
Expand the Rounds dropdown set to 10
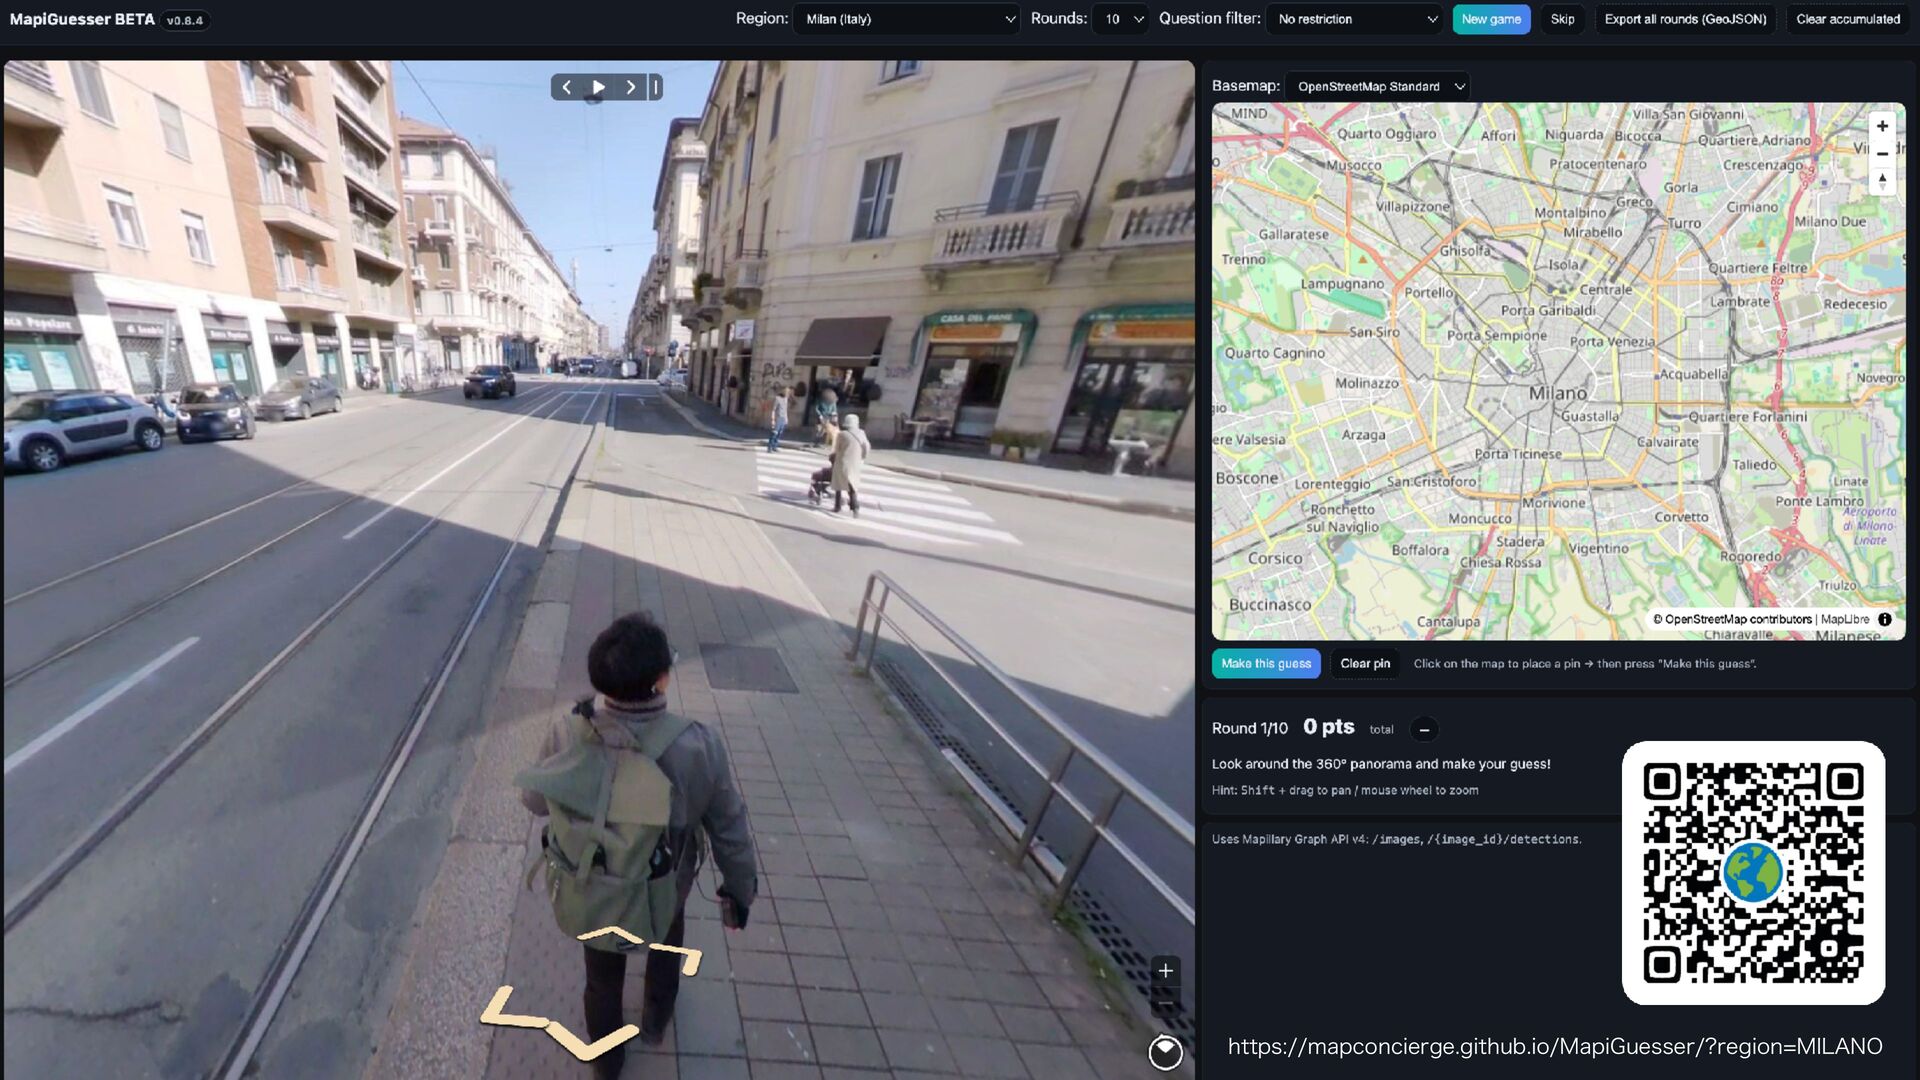point(1121,19)
